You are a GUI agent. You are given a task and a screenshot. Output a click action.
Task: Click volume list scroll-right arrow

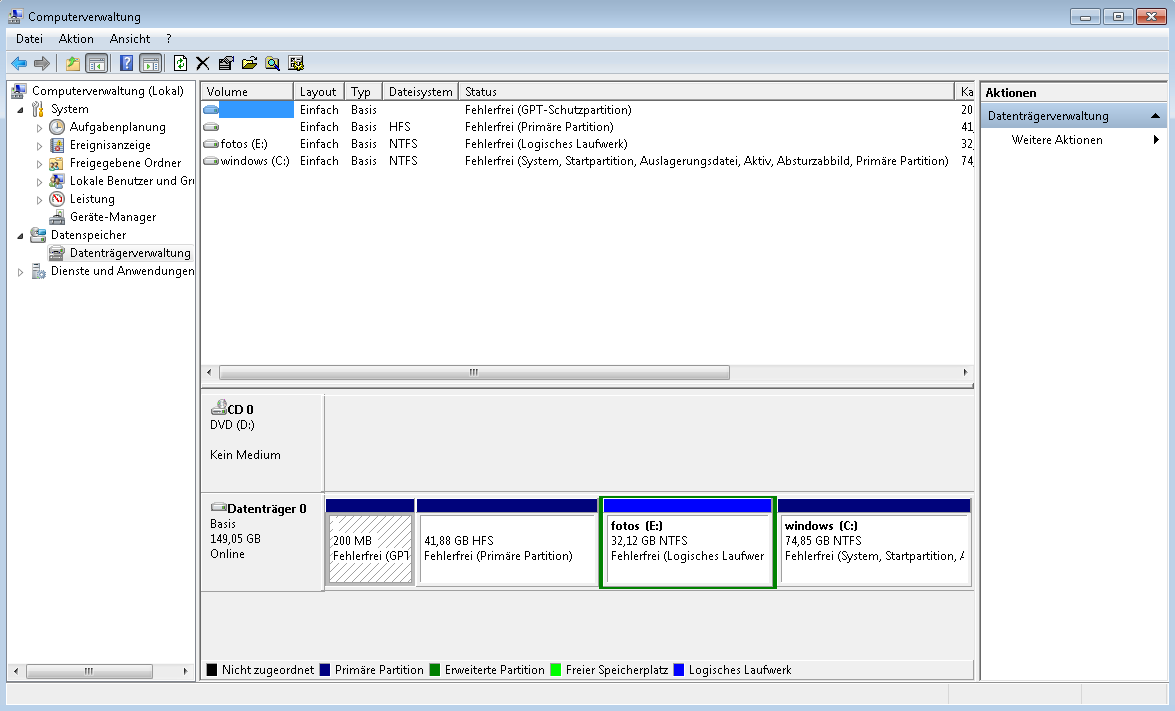point(965,372)
